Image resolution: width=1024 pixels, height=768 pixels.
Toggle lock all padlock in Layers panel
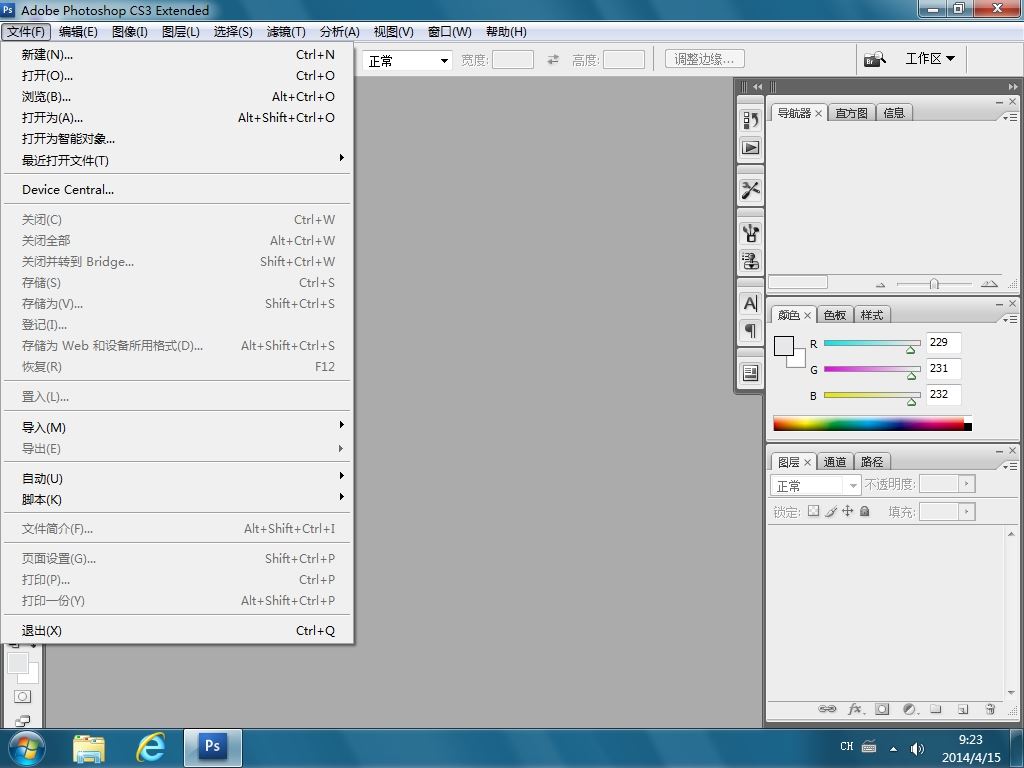pyautogui.click(x=865, y=511)
